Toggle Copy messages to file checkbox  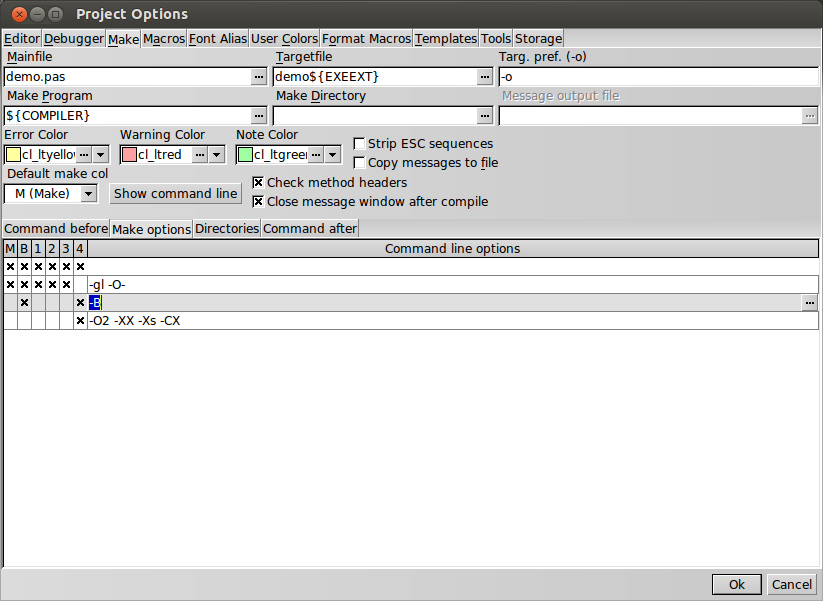359,163
